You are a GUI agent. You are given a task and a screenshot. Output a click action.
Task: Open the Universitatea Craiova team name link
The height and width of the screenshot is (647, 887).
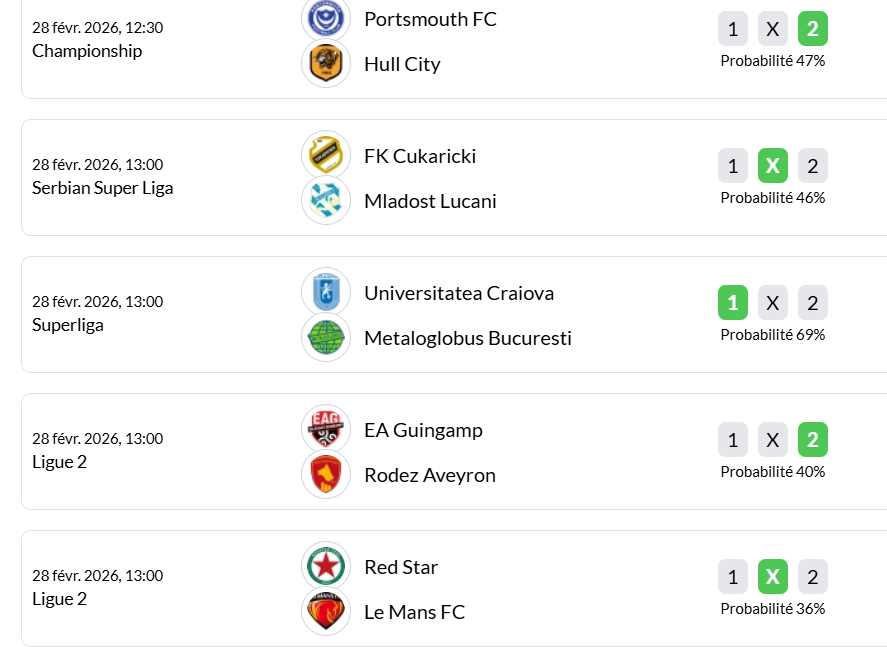point(459,293)
